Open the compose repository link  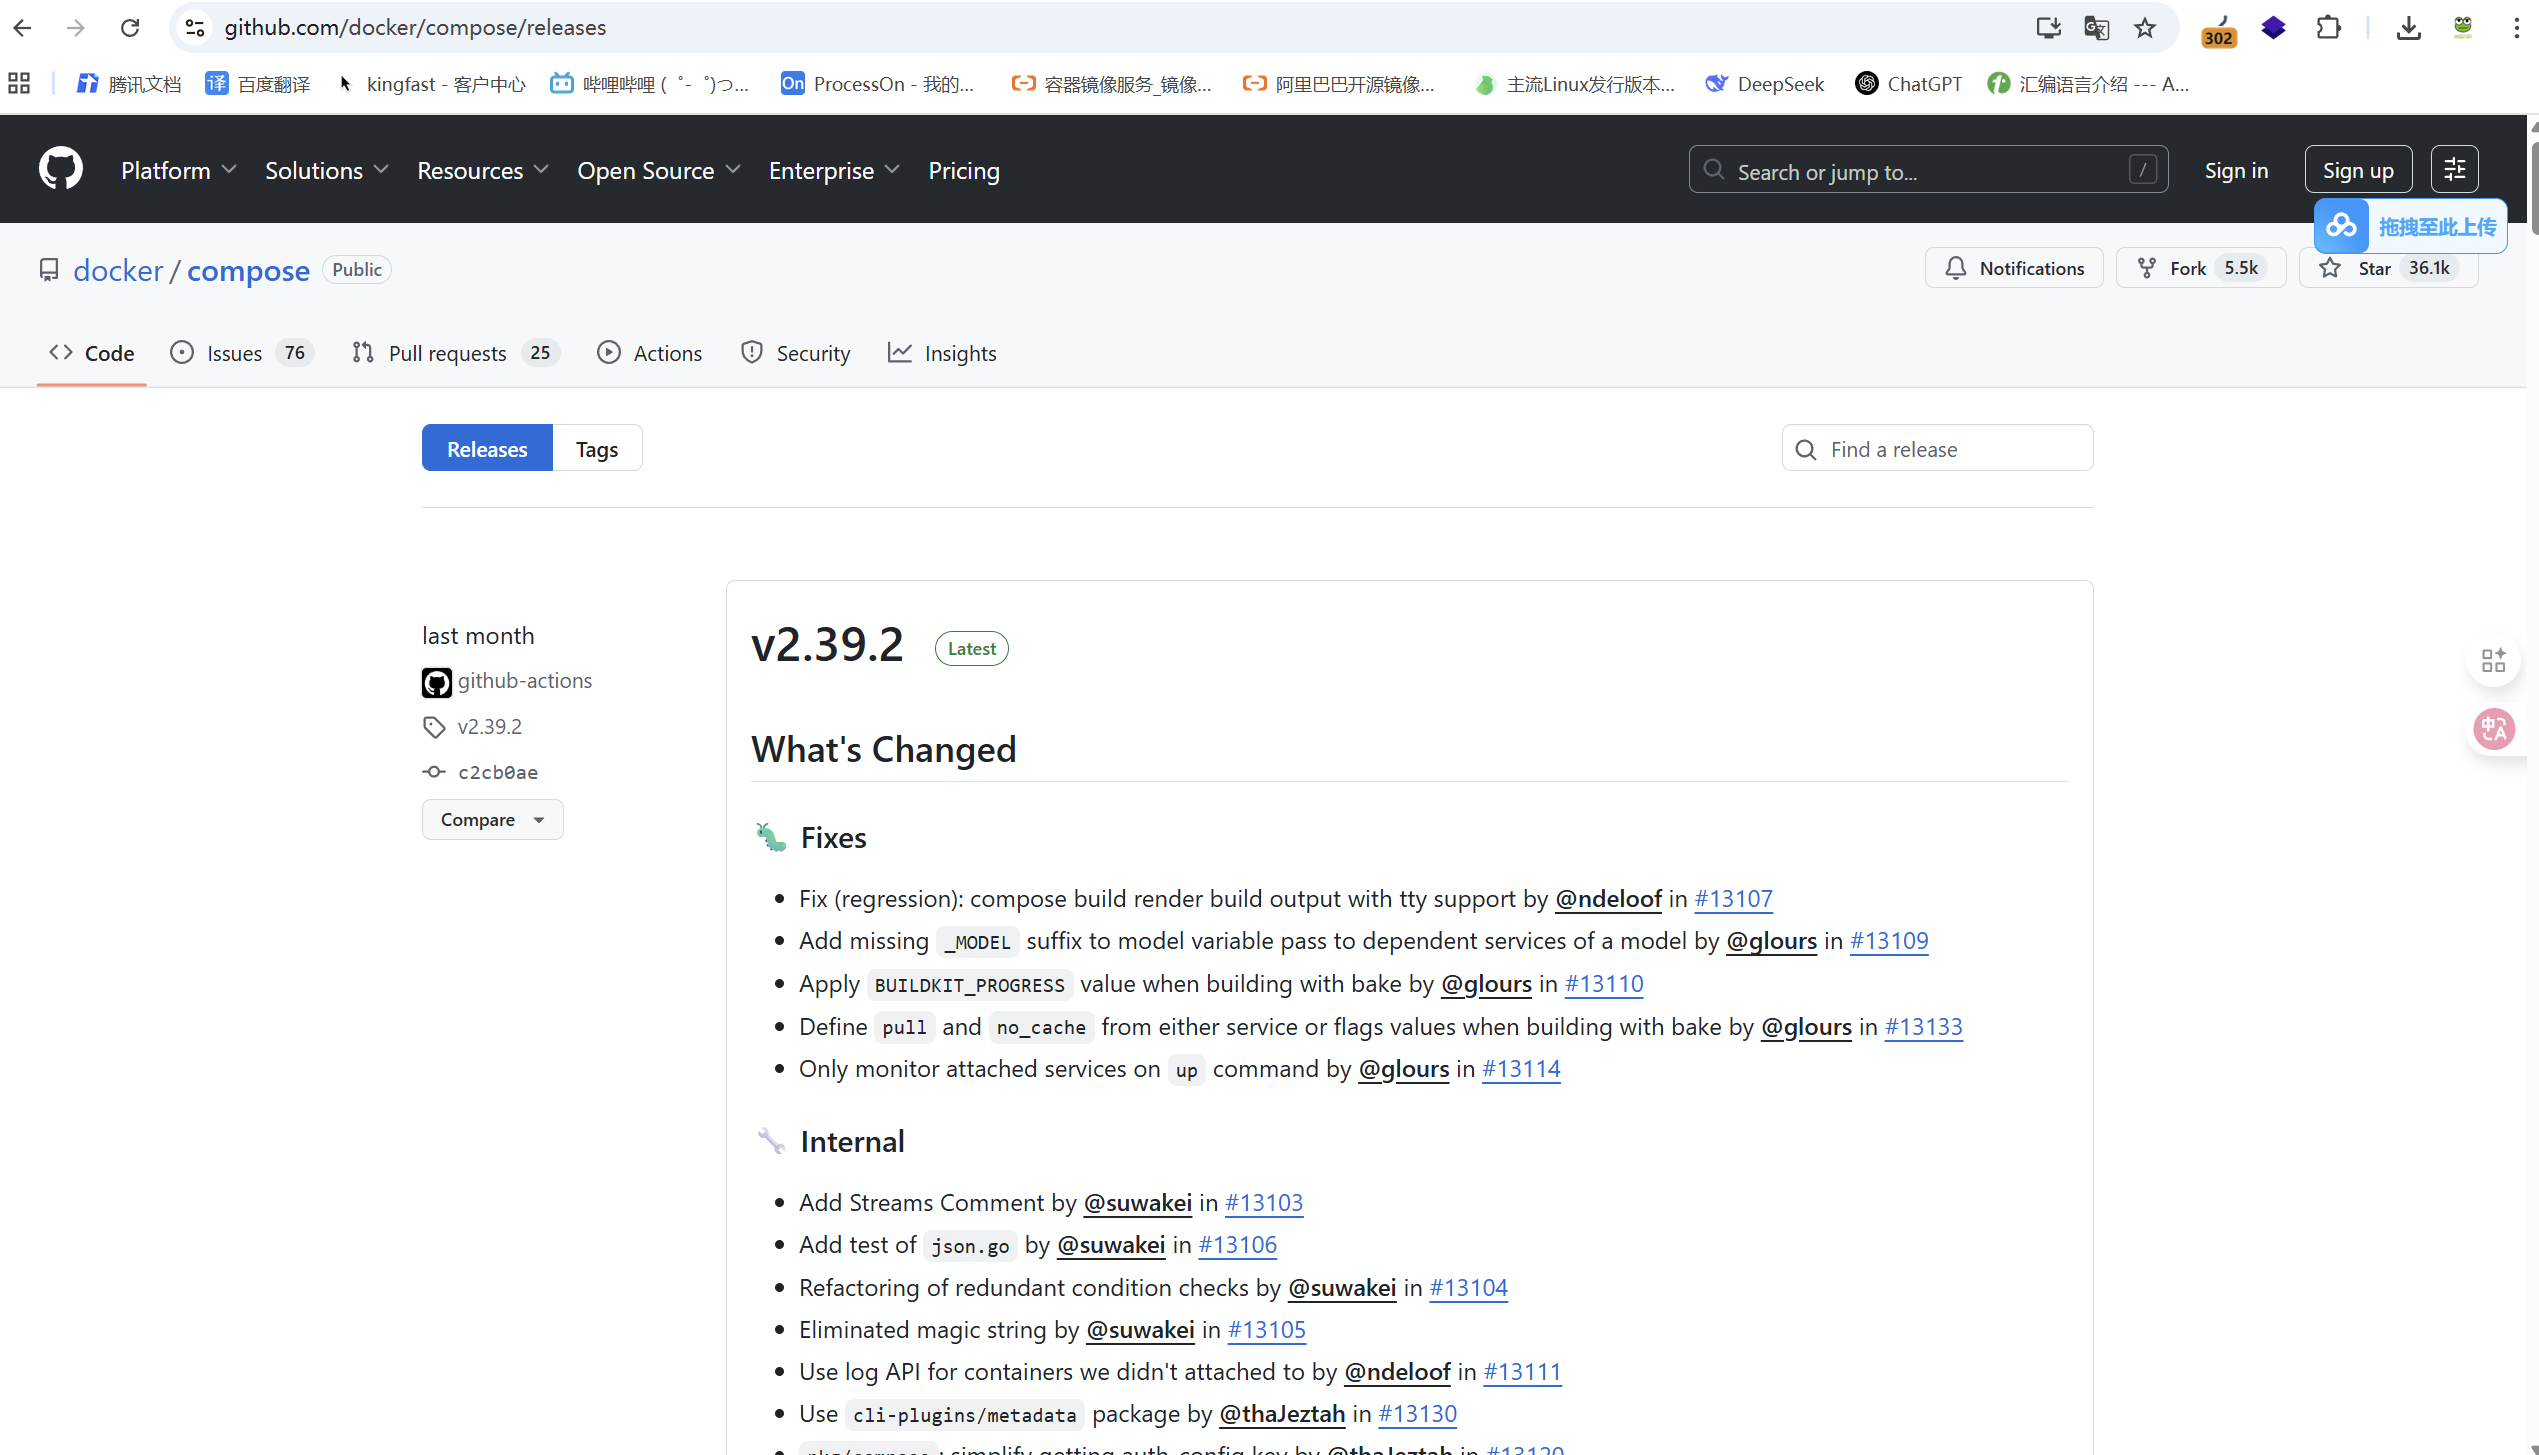click(x=248, y=270)
